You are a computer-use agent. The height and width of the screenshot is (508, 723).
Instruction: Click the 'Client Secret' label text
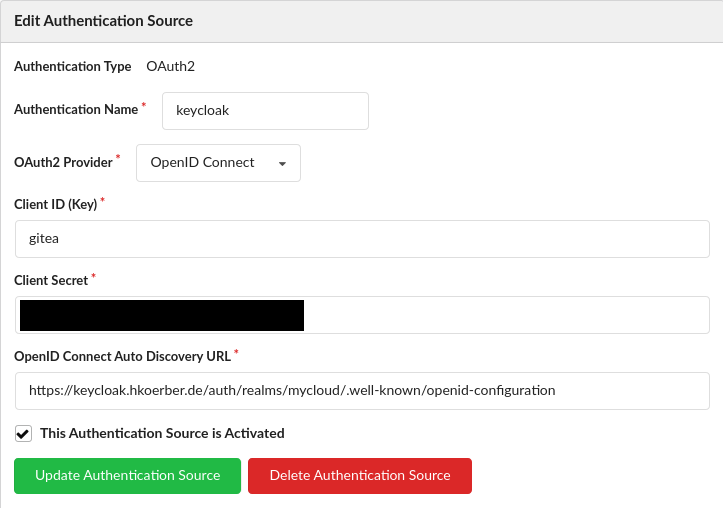coord(51,281)
